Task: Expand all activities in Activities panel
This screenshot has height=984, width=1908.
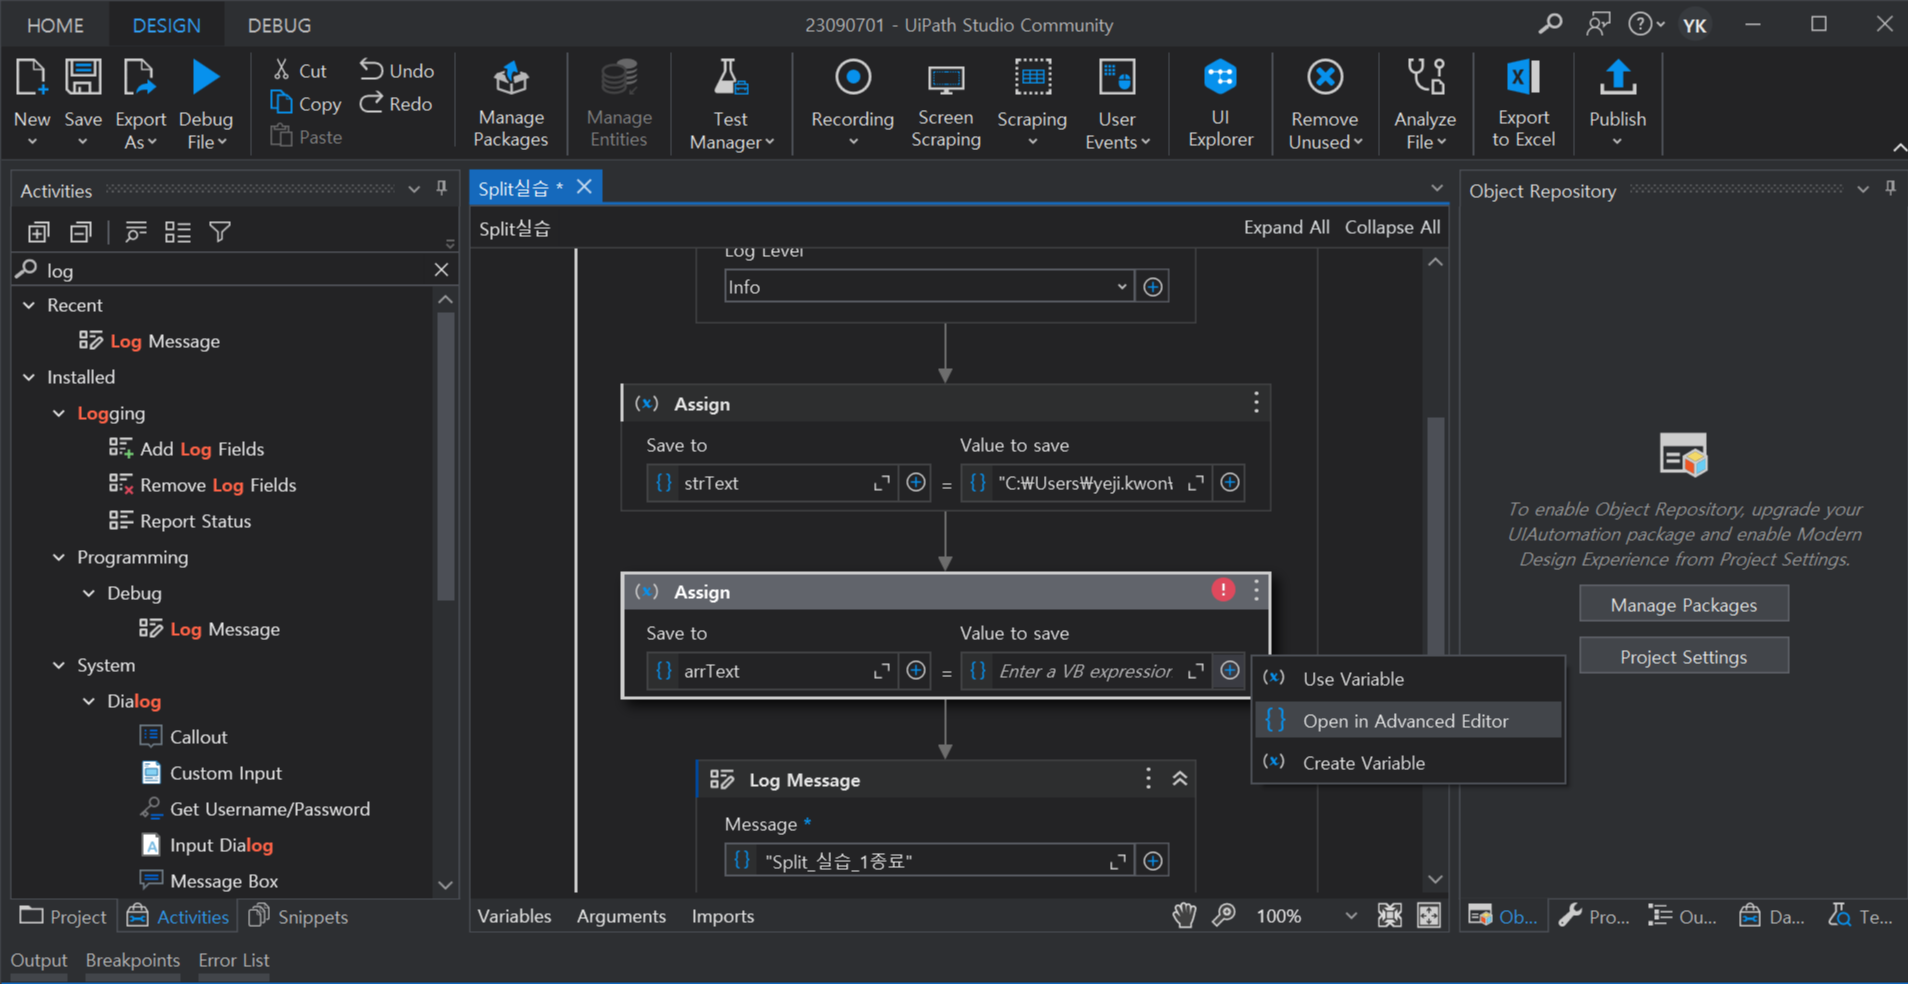Action: (x=39, y=232)
